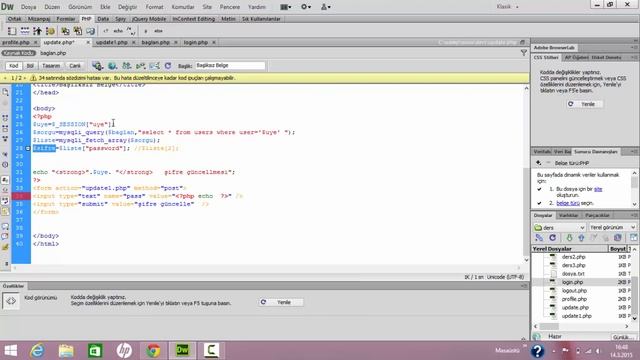Select the jQuery Mobile insert tab
This screenshot has height=360, width=640.
click(x=149, y=19)
